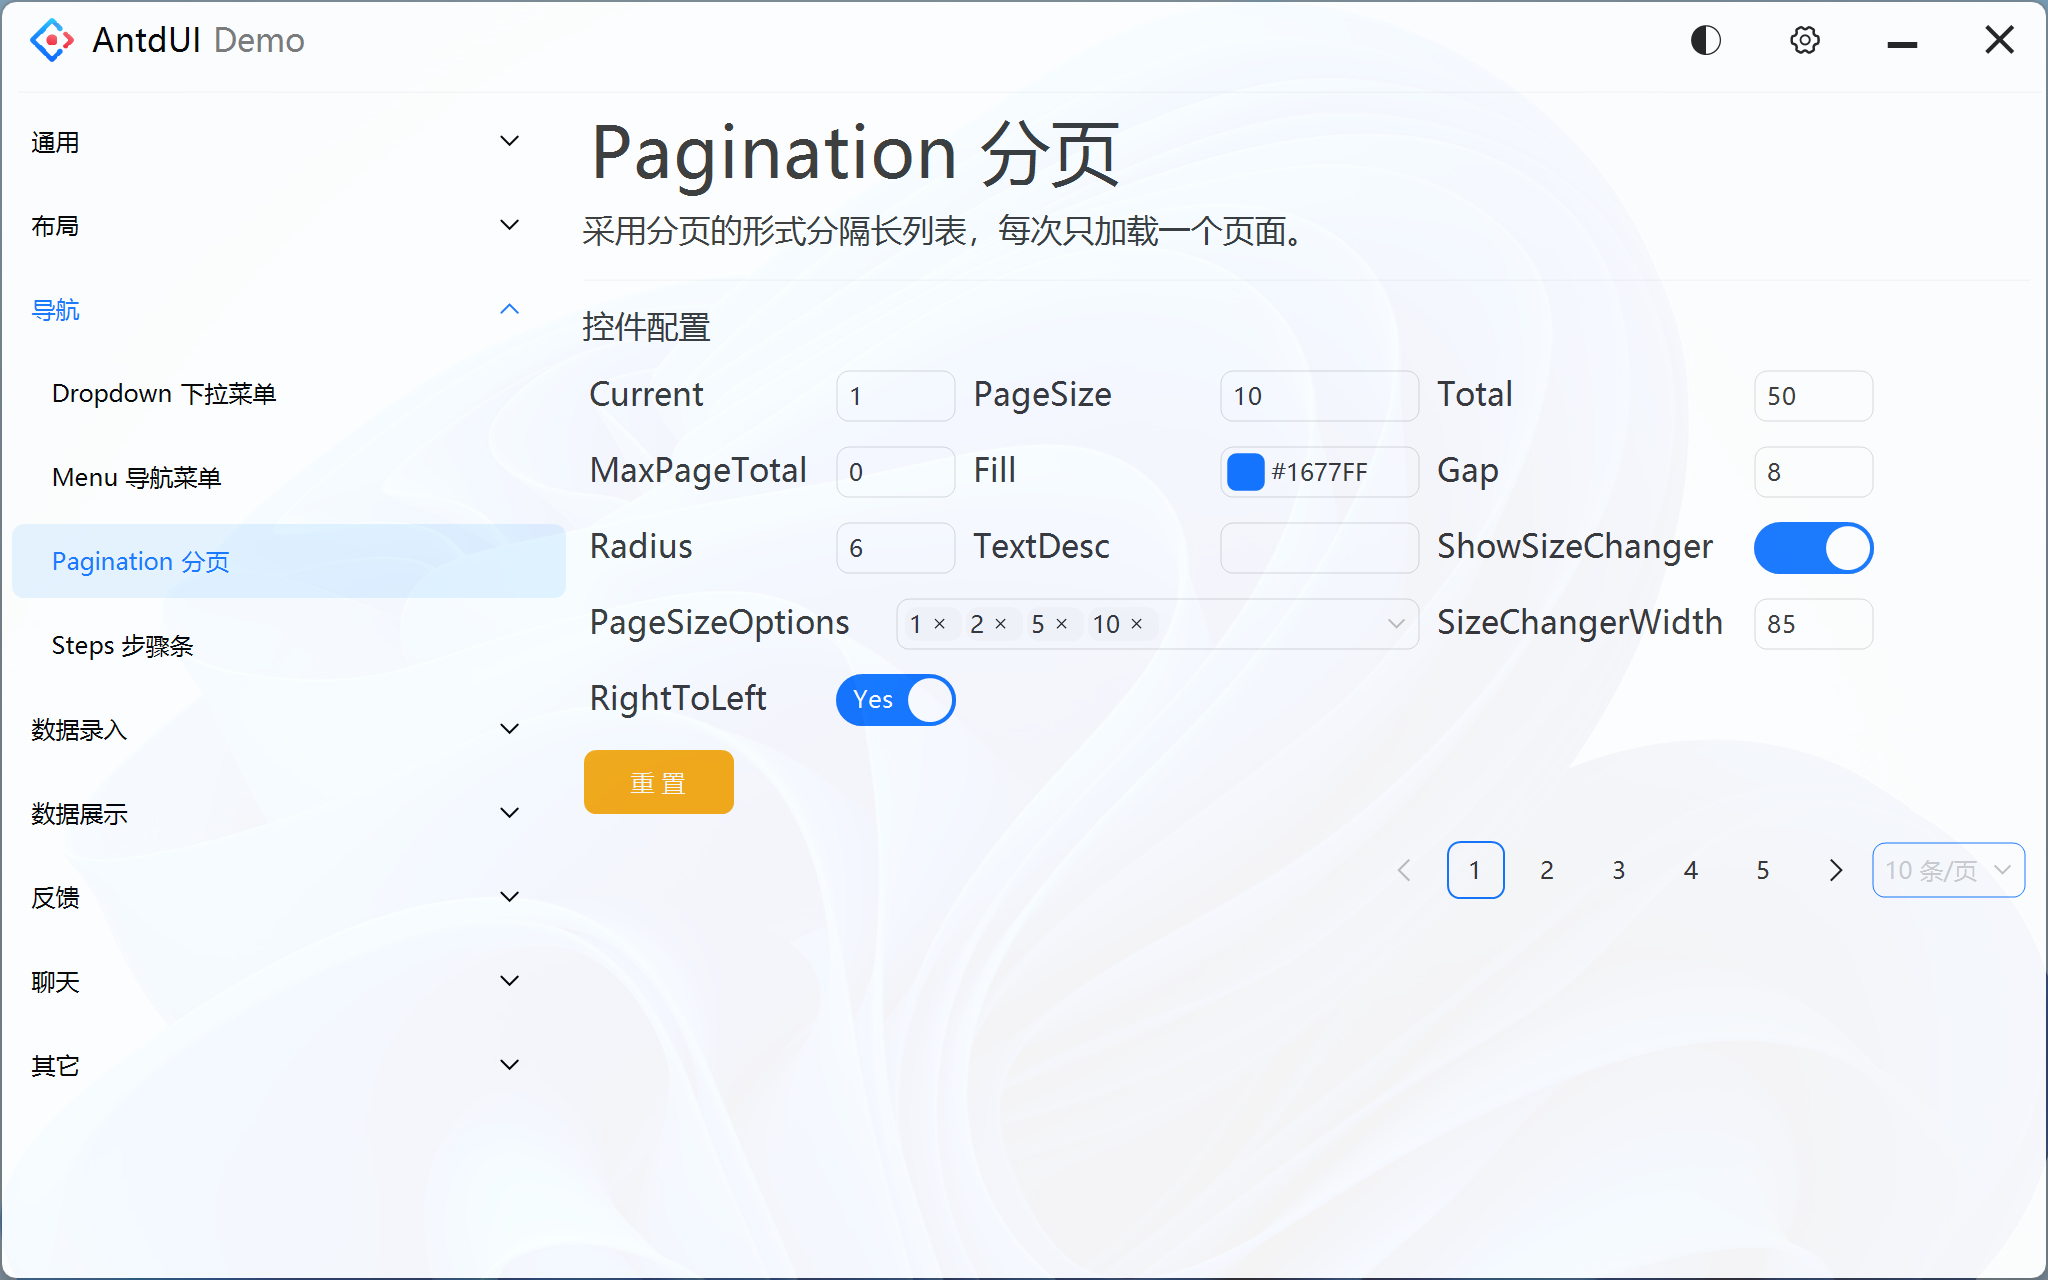Remove the '10' tag from PageSizeOptions
This screenshot has height=1280, width=2048.
pyautogui.click(x=1136, y=623)
